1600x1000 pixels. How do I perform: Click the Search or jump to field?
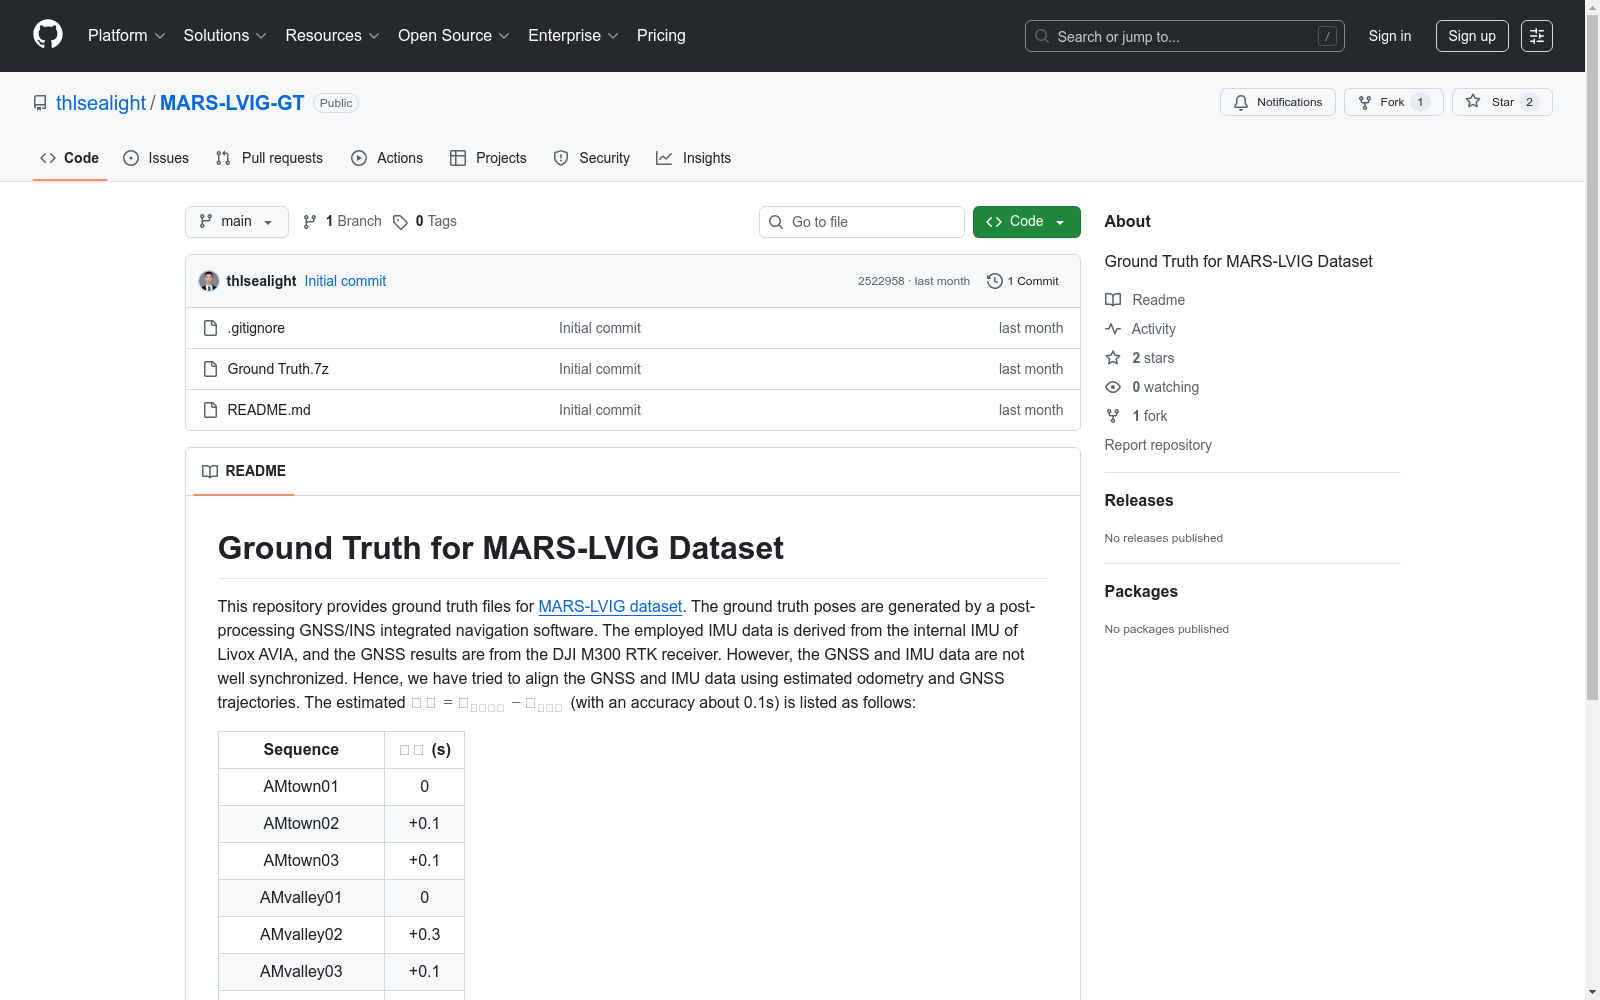pos(1185,36)
